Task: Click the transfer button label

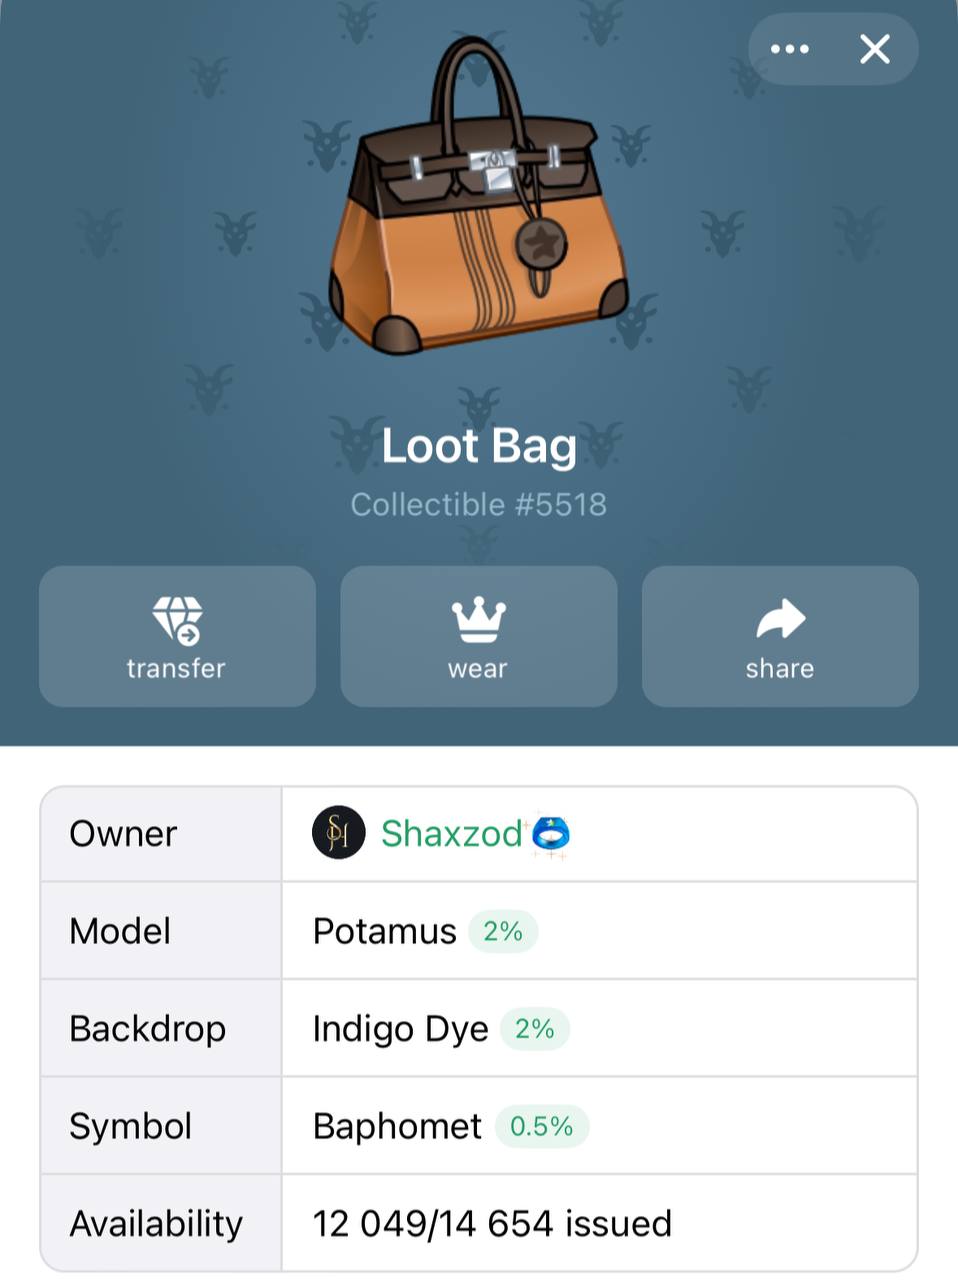Action: coord(176,668)
